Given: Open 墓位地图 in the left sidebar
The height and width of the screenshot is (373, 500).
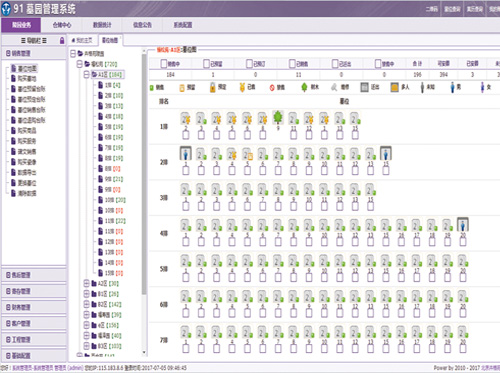Looking at the screenshot, I should pos(27,68).
